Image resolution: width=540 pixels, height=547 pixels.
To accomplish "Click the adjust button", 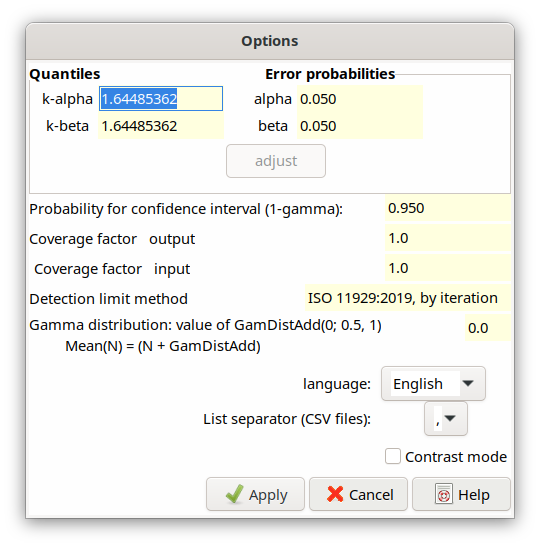I will point(276,161).
